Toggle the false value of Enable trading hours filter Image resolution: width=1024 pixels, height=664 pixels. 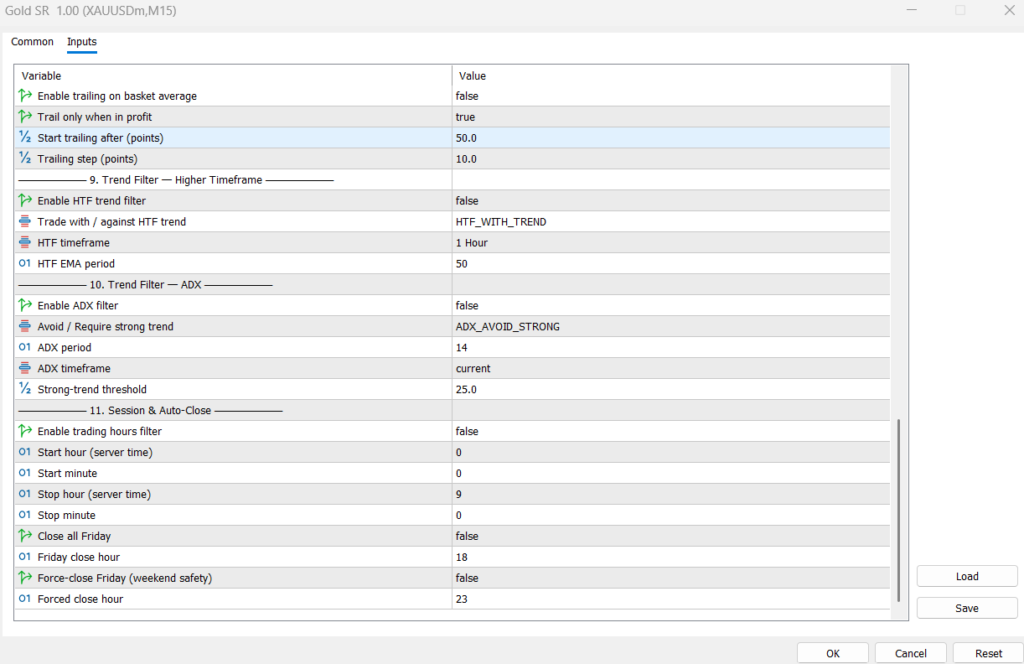pyautogui.click(x=671, y=431)
